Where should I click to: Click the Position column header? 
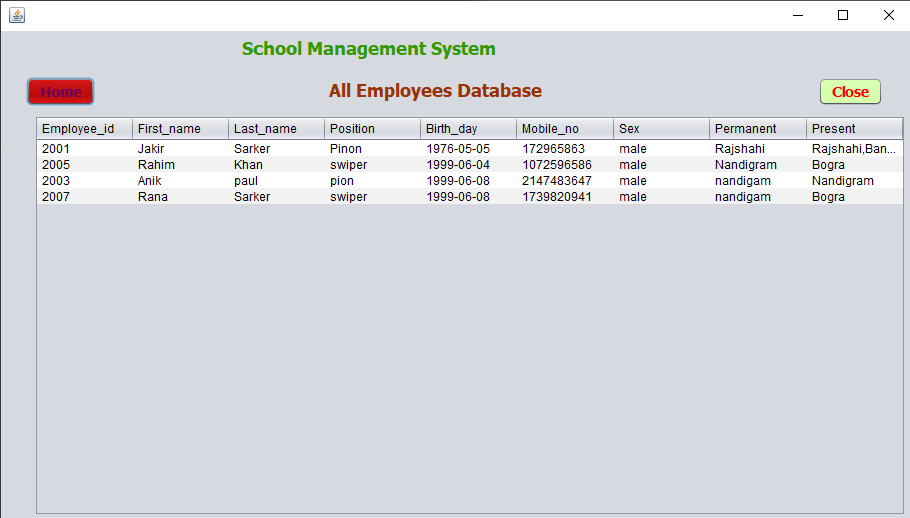click(372, 129)
